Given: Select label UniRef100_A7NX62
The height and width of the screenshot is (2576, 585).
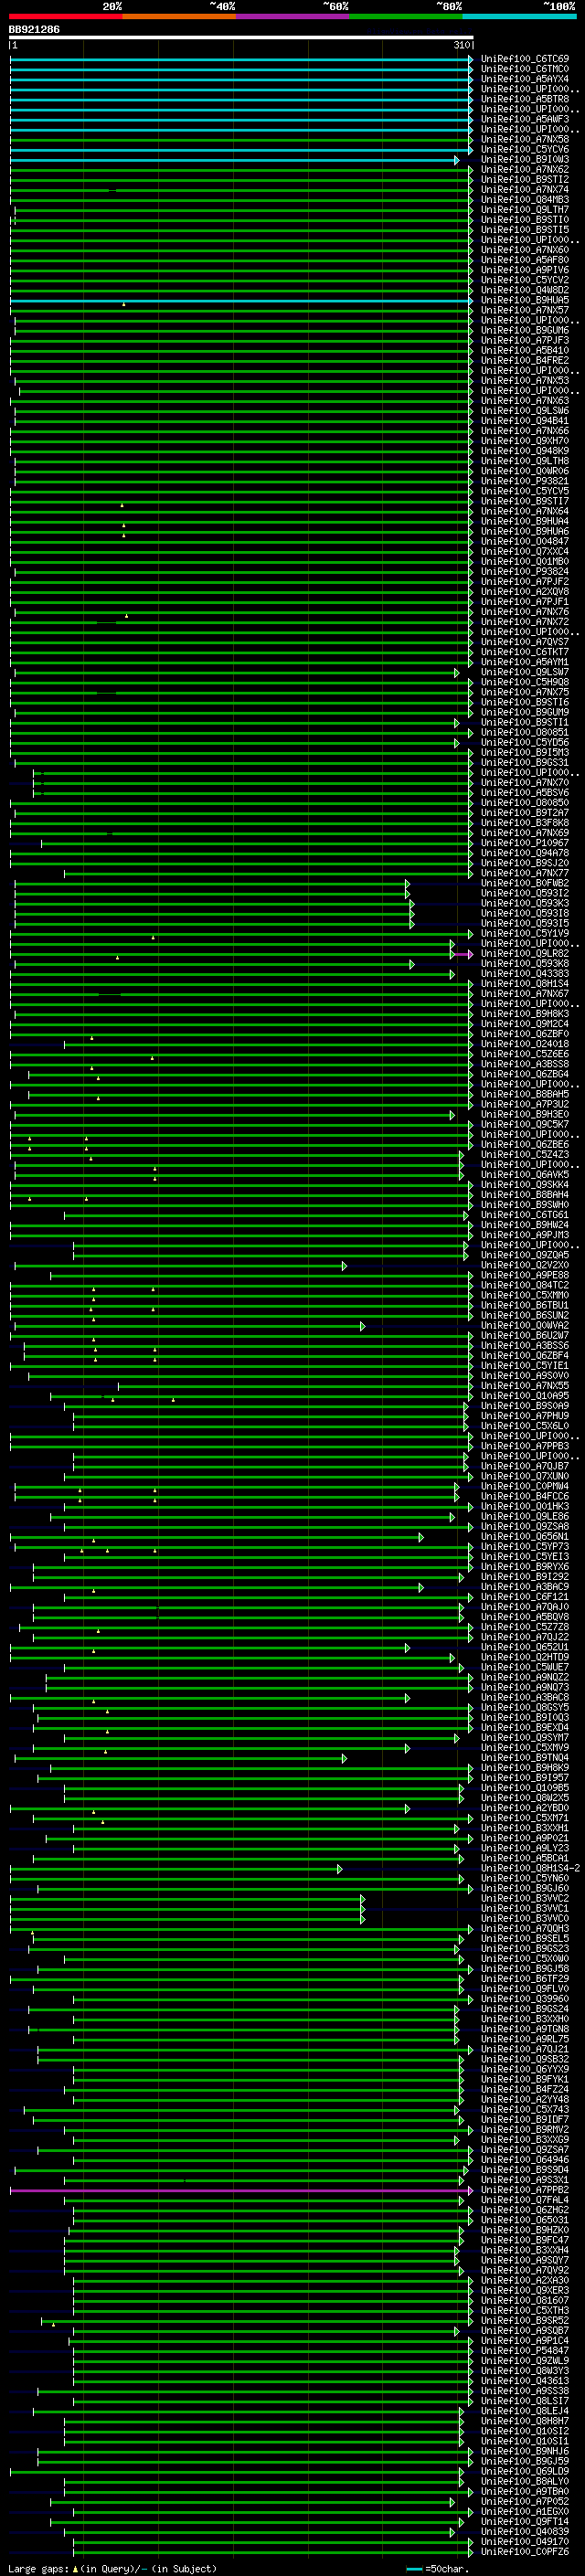Looking at the screenshot, I should click(525, 169).
